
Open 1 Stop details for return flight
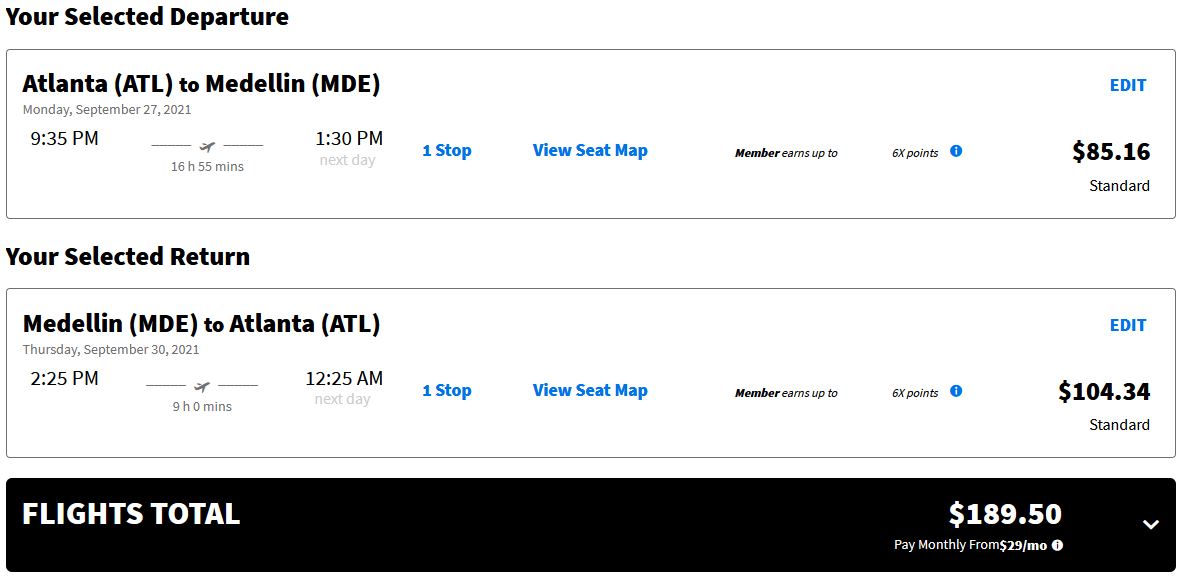[447, 390]
